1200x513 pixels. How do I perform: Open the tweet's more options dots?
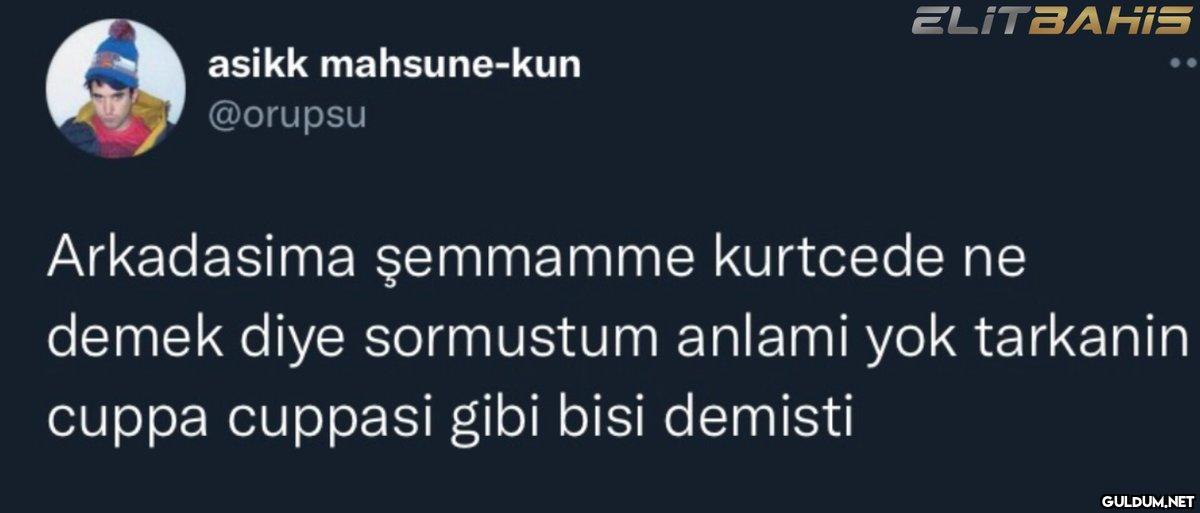pos(1182,62)
